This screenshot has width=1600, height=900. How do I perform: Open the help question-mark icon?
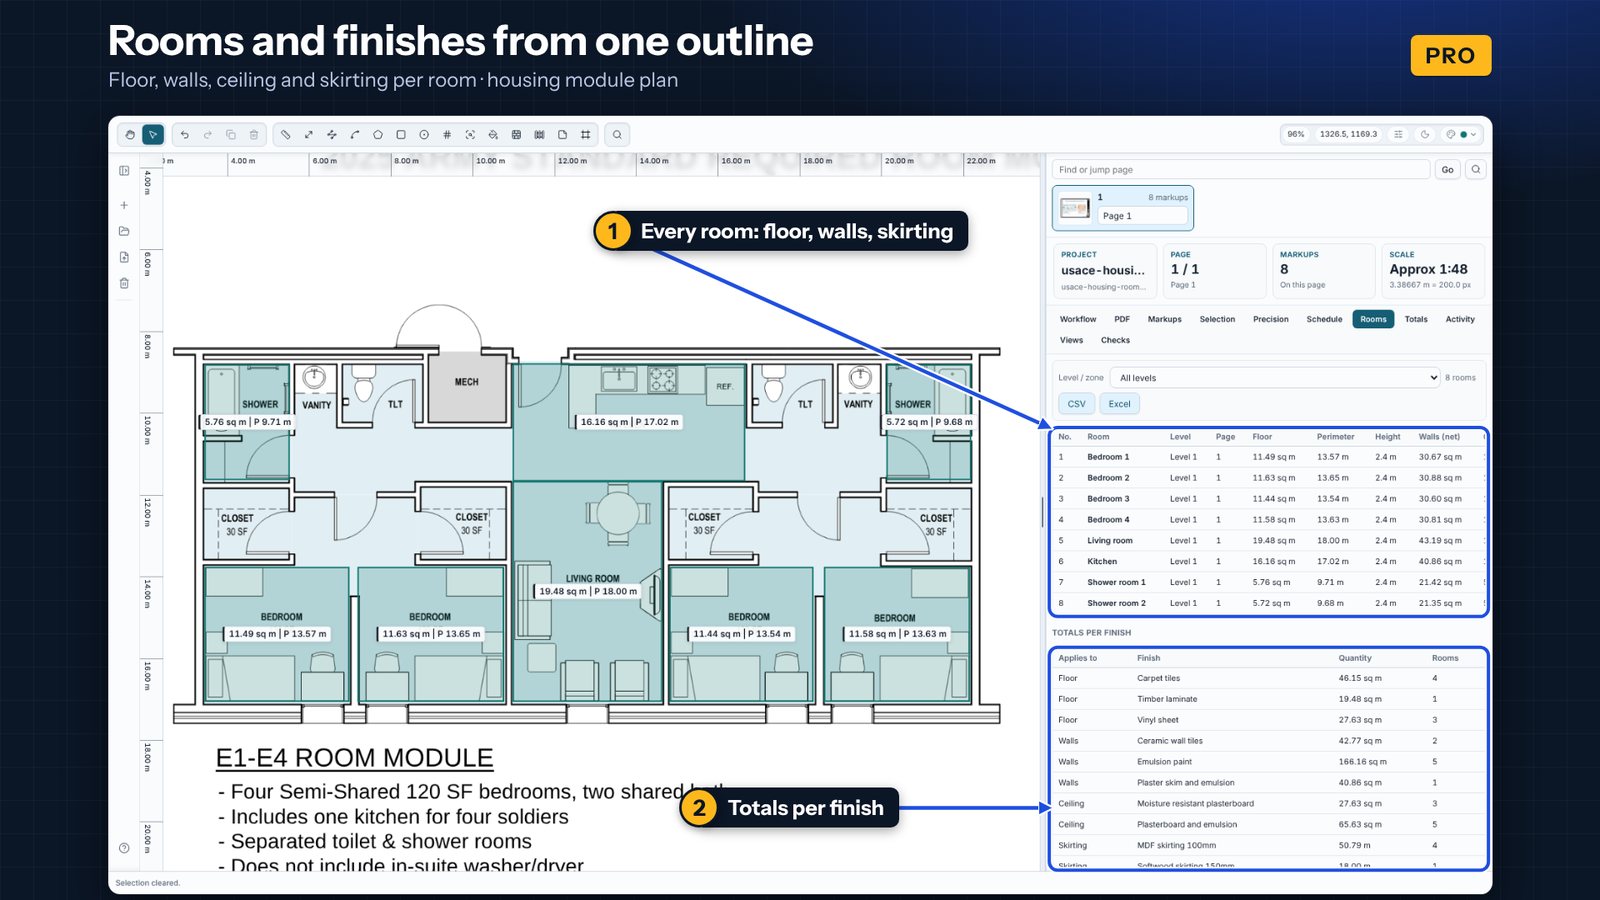click(x=124, y=848)
